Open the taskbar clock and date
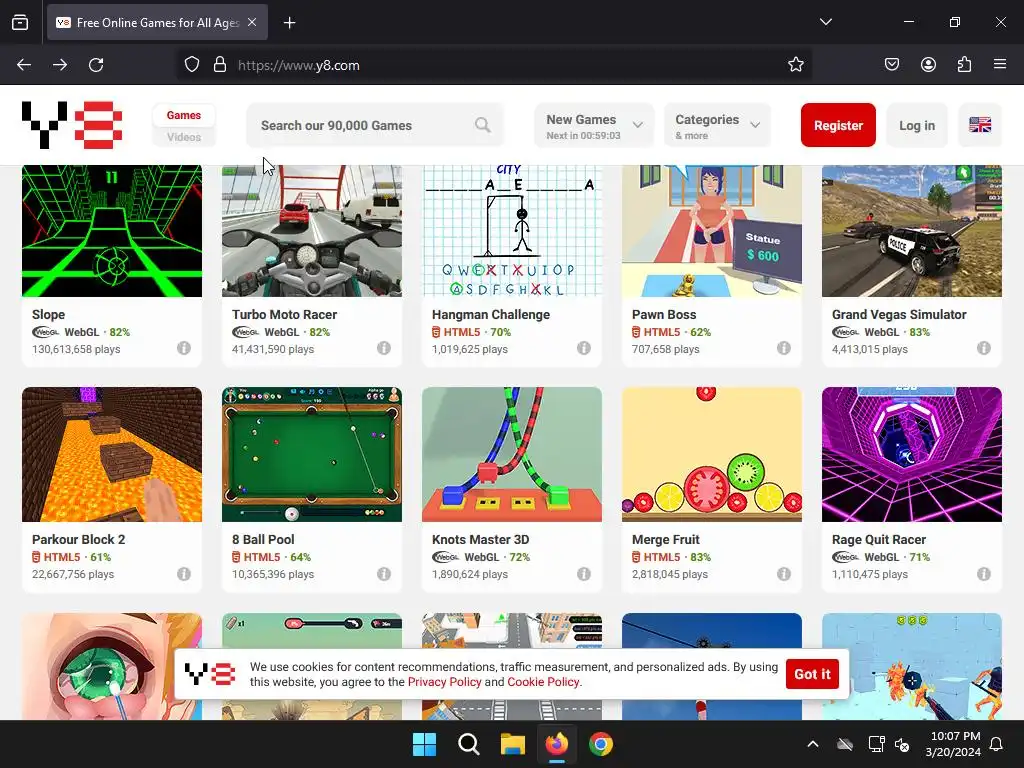This screenshot has width=1024, height=768. click(x=955, y=744)
